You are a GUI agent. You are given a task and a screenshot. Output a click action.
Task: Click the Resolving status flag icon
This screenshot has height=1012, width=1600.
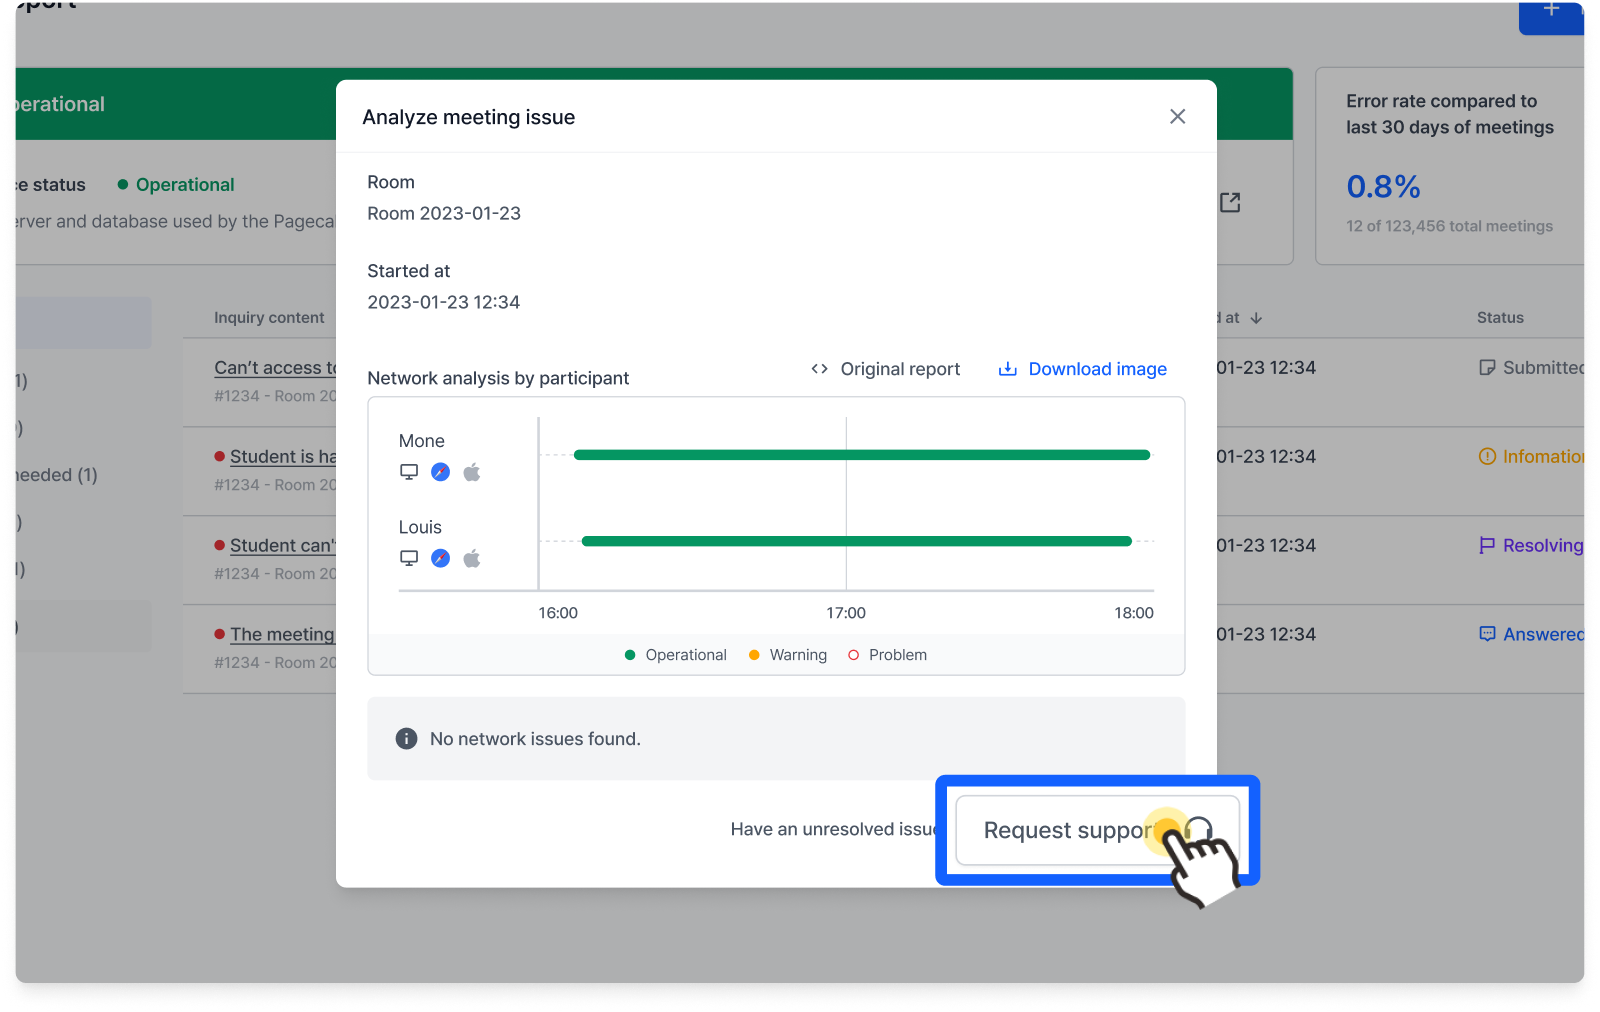[x=1487, y=546]
